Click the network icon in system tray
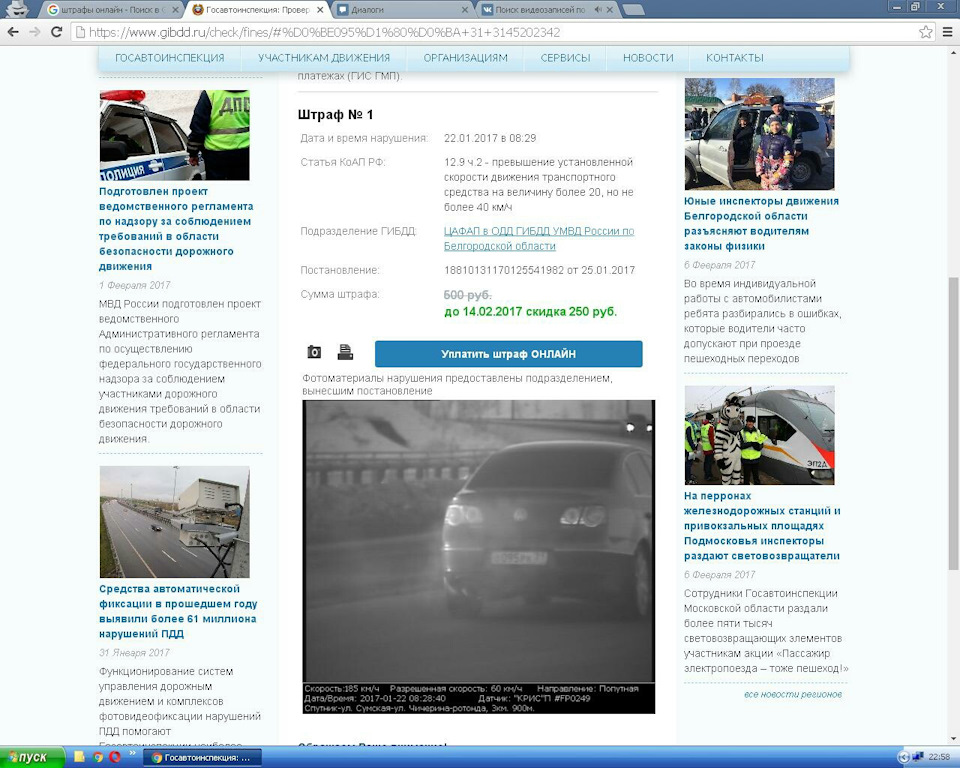This screenshot has width=960, height=768. (x=918, y=758)
